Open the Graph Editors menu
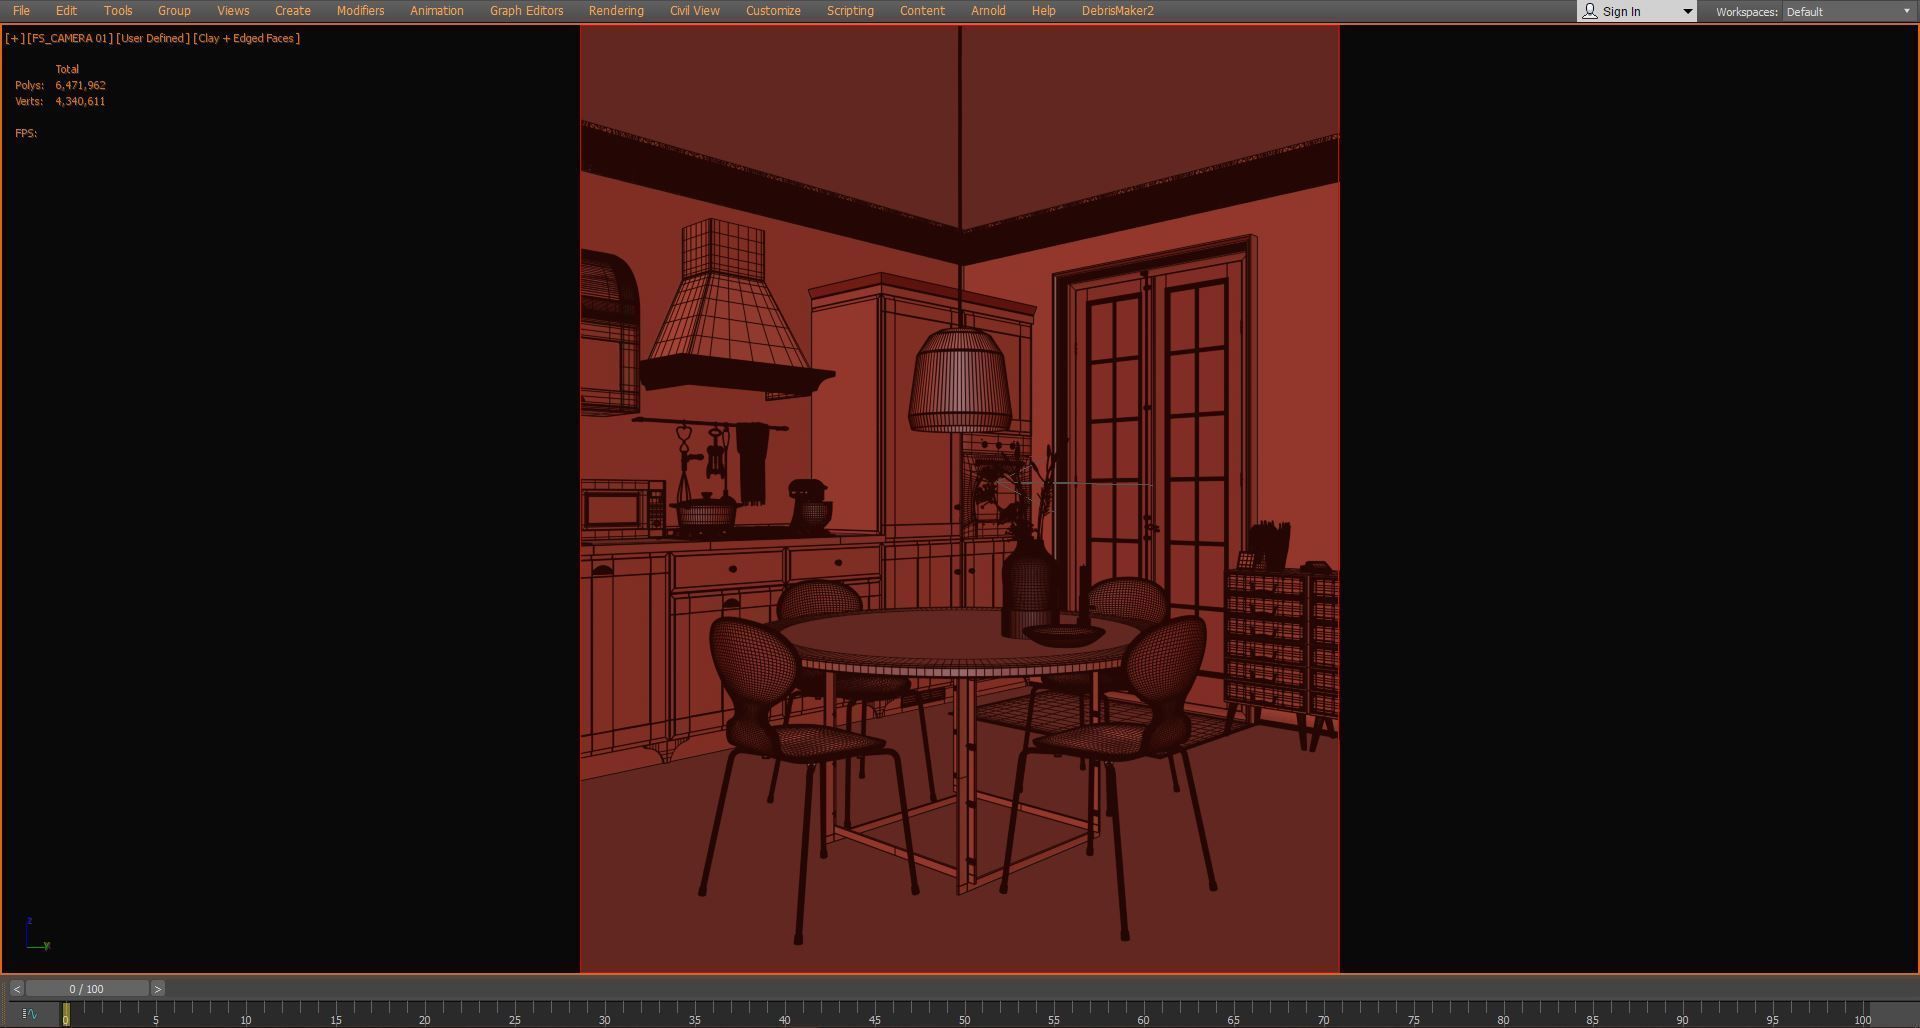This screenshot has width=1920, height=1028. click(527, 10)
